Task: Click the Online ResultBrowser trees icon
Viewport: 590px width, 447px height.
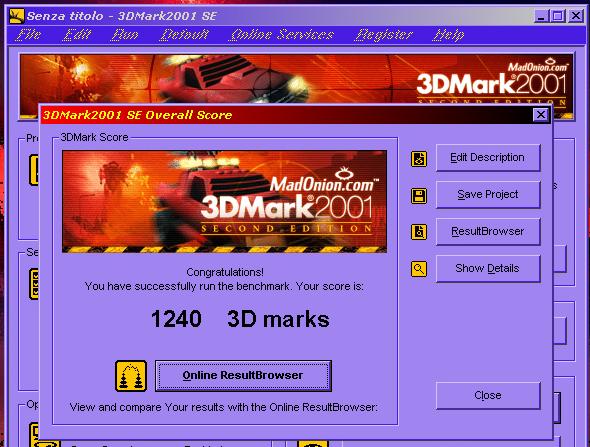Action: tap(131, 376)
